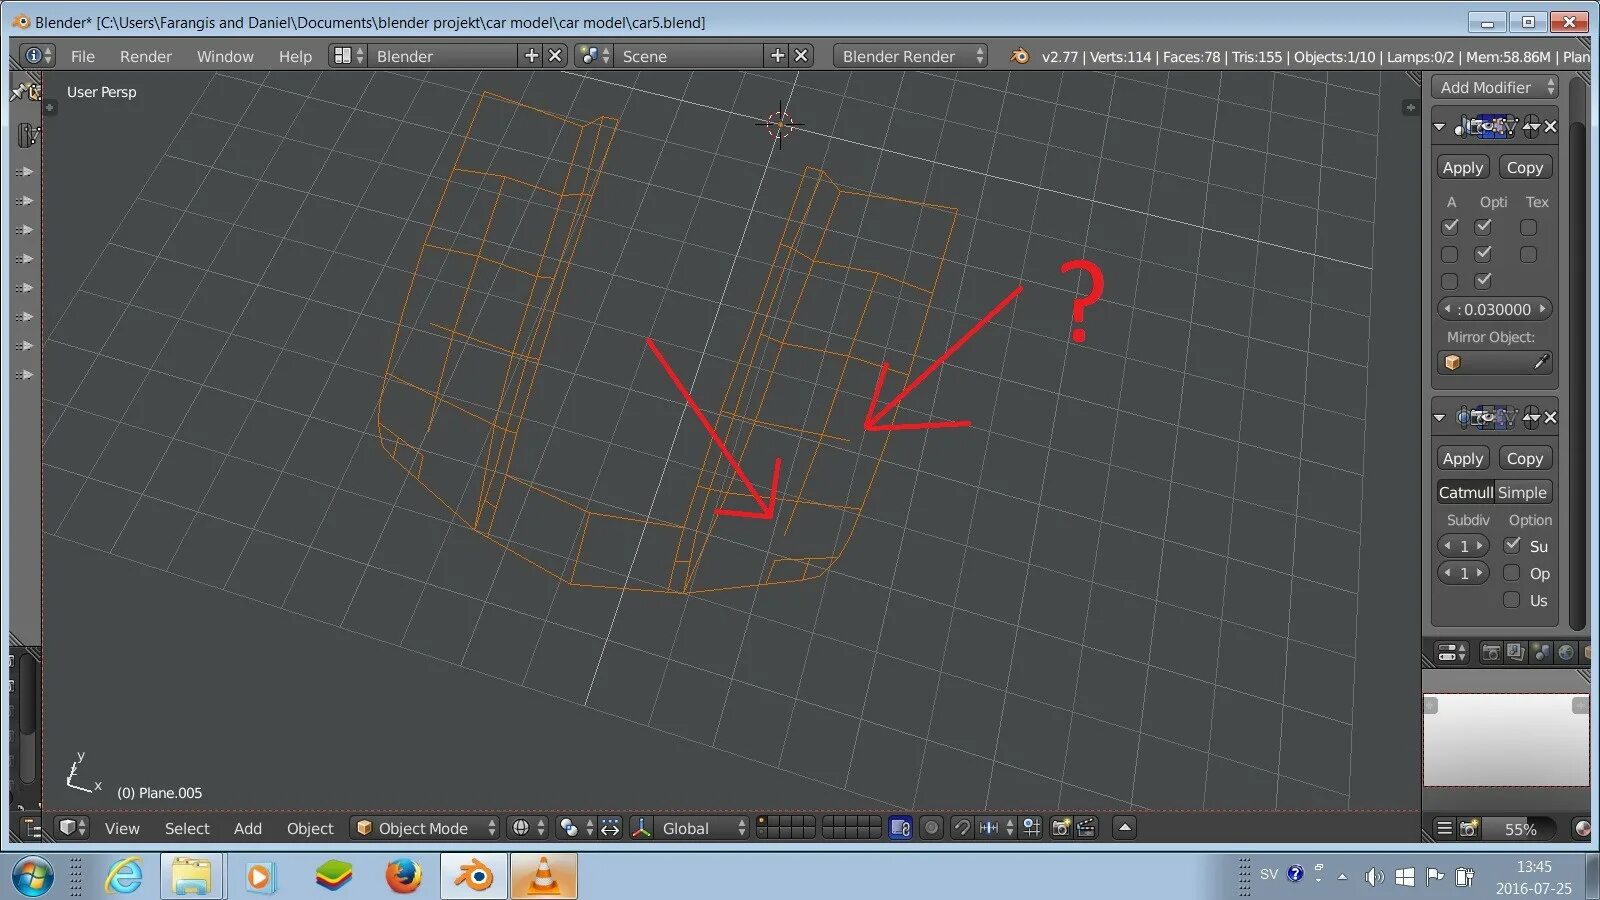Click the volume speaker tray icon
This screenshot has height=900, width=1600.
[1375, 877]
